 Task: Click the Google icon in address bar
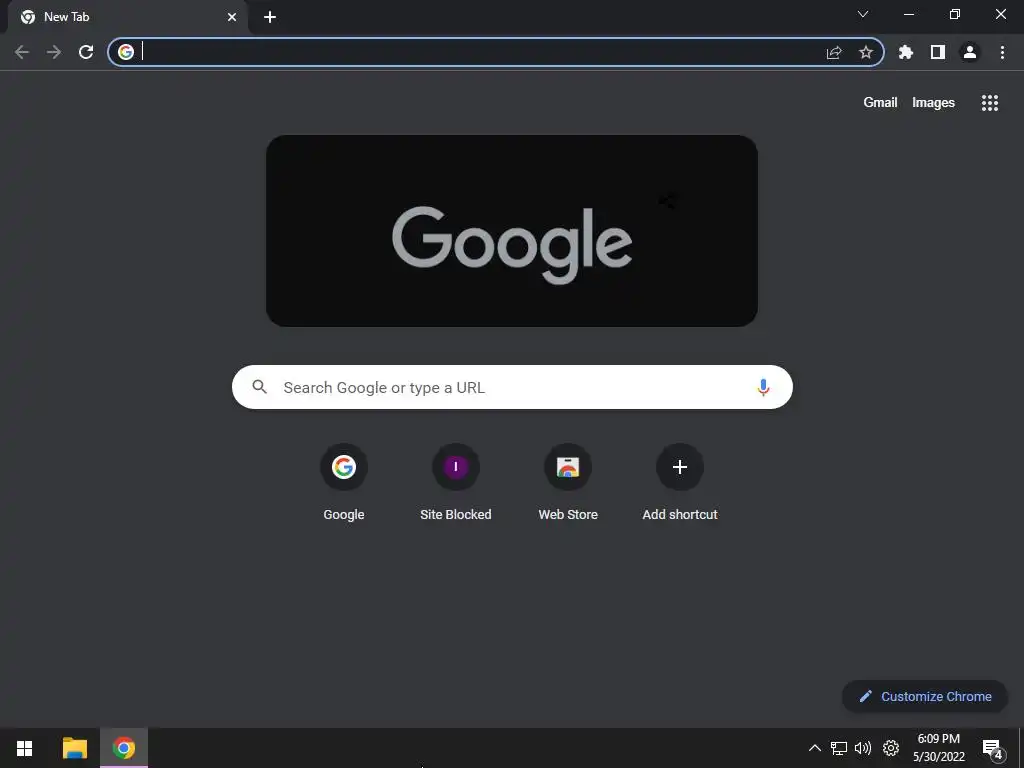(x=126, y=52)
